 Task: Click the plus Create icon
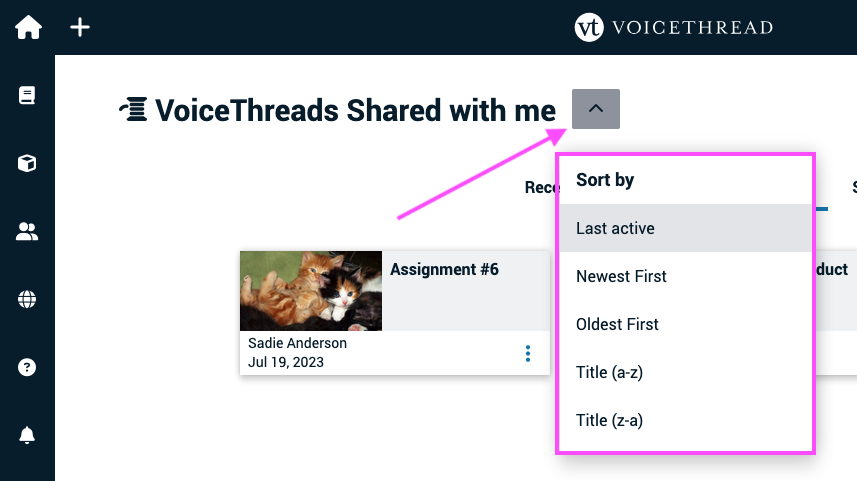click(80, 27)
